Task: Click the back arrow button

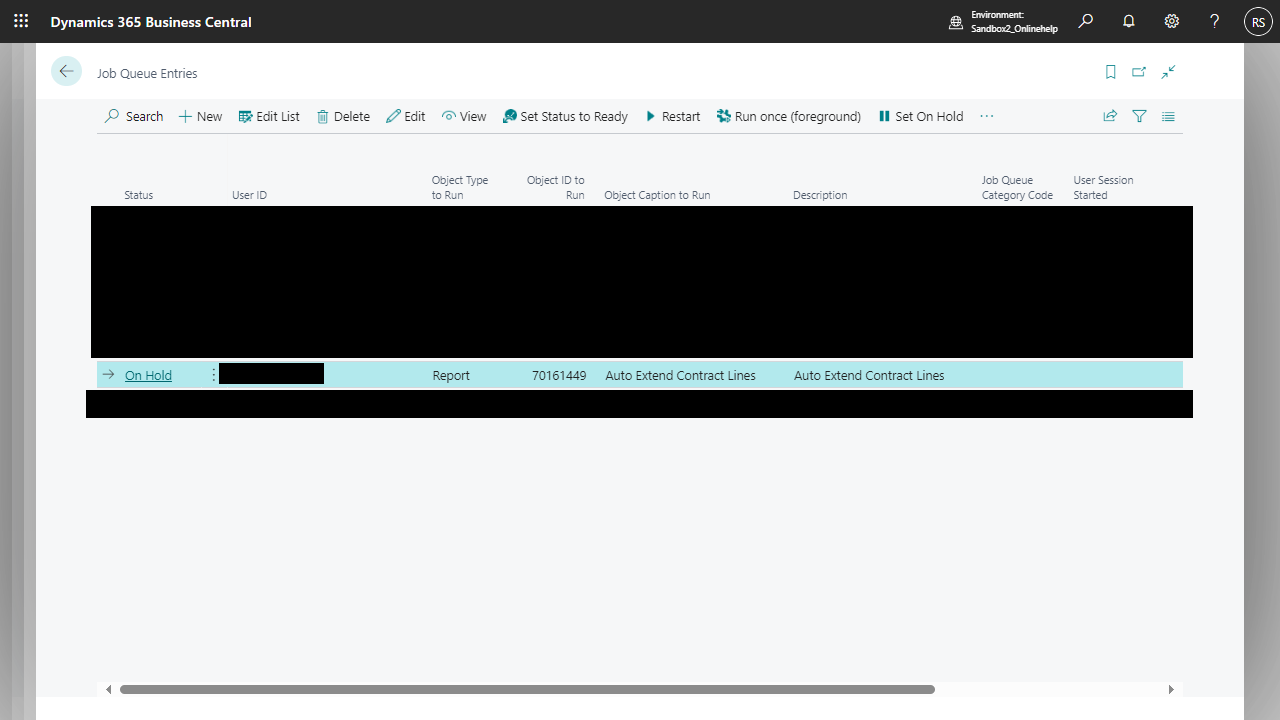Action: tap(66, 71)
